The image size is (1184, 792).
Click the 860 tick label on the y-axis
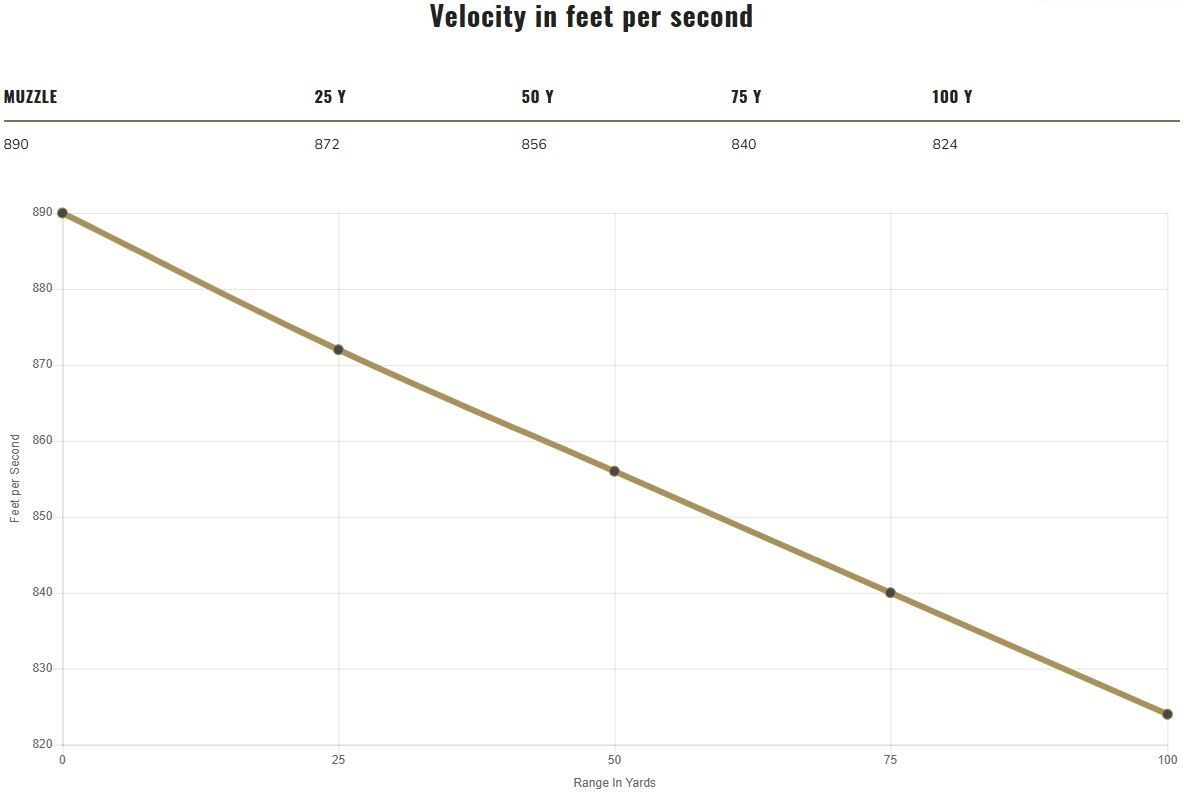[43, 441]
